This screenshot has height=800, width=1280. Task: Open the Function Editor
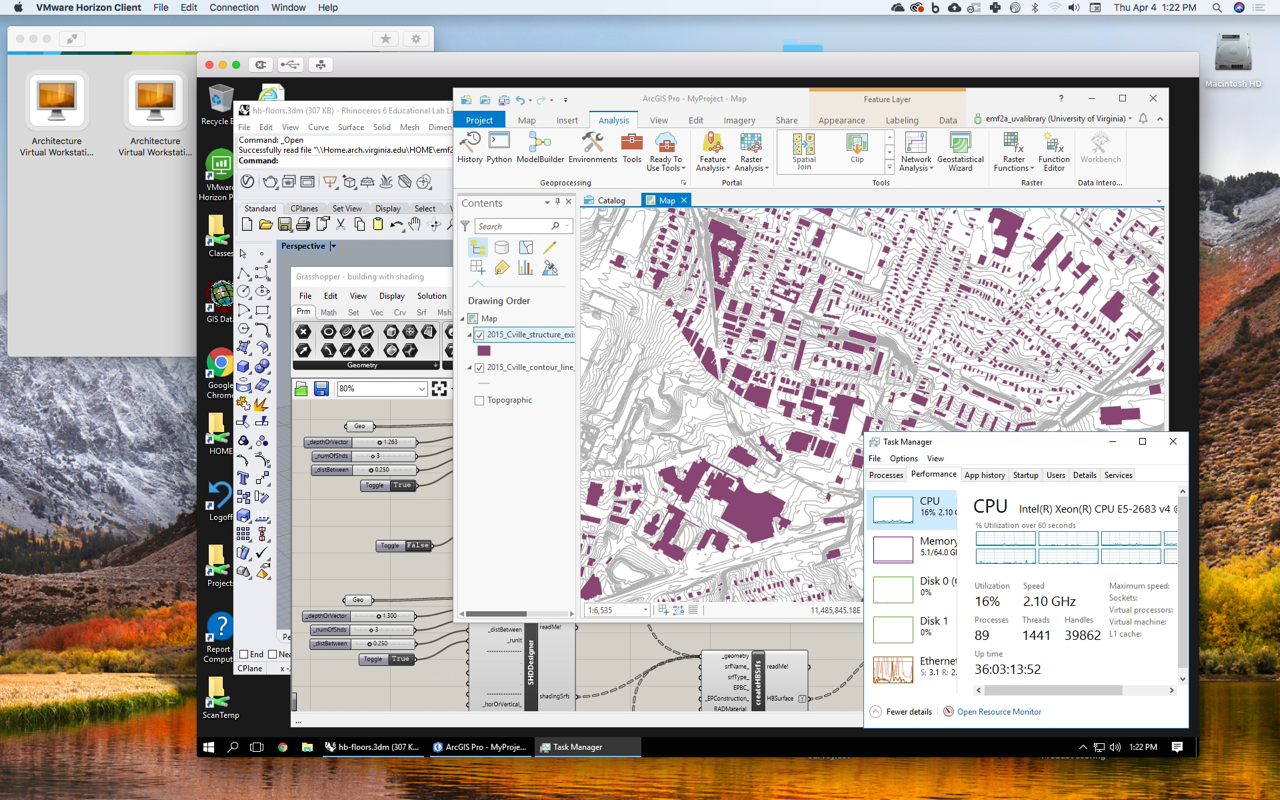(x=1053, y=153)
